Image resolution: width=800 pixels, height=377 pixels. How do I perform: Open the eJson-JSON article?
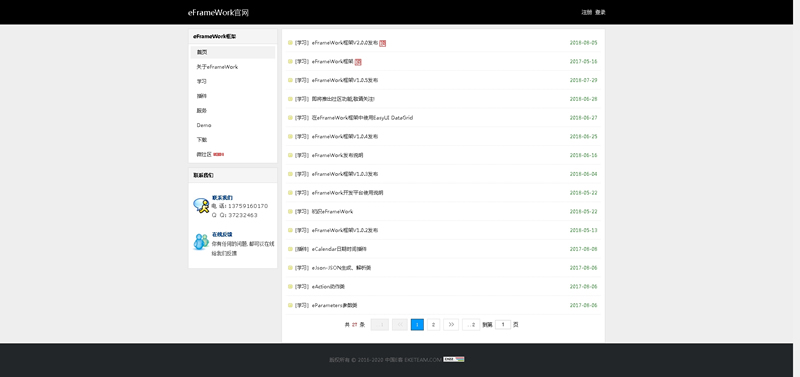coord(341,268)
